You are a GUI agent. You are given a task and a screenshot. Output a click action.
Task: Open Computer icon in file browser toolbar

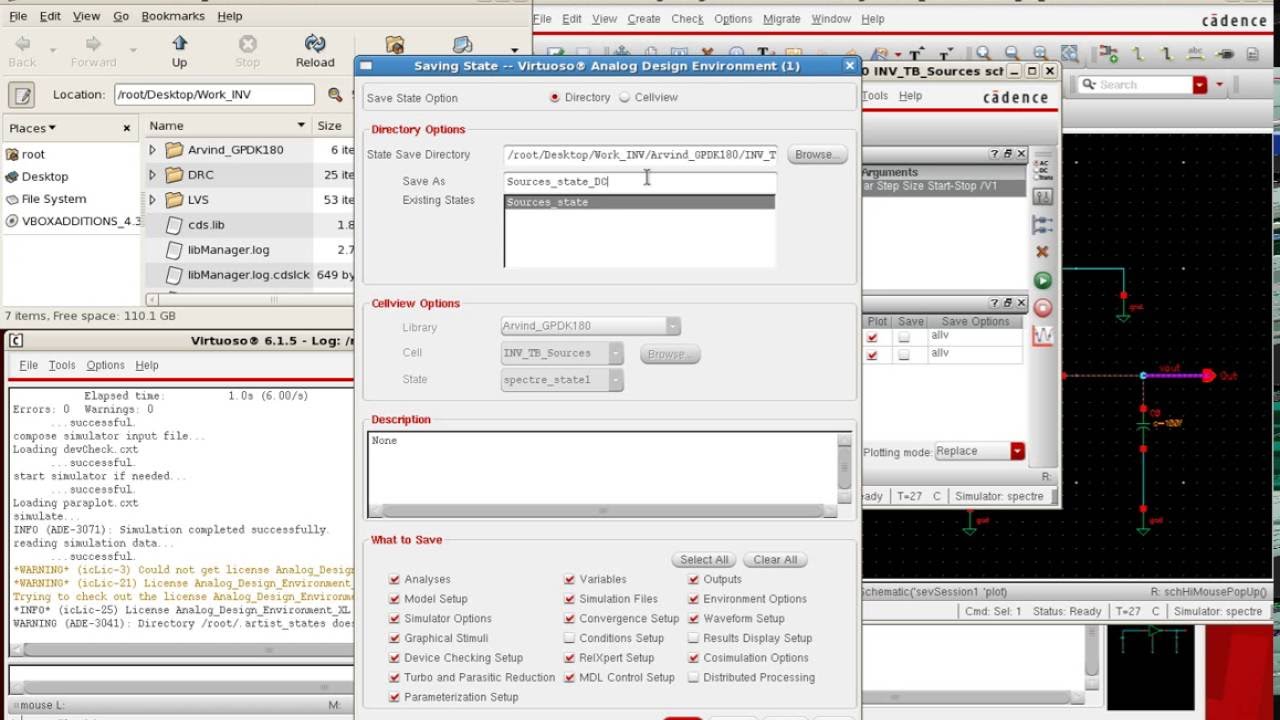pos(462,45)
